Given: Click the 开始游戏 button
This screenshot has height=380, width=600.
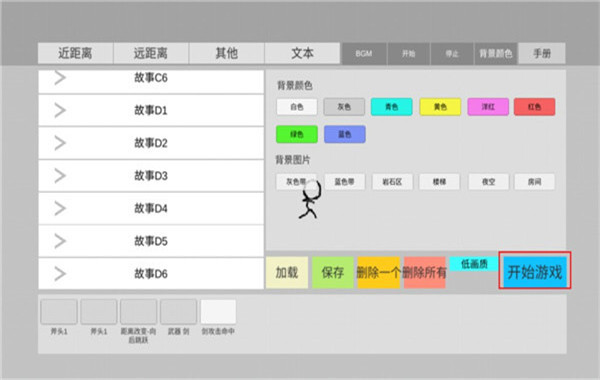Looking at the screenshot, I should (535, 272).
